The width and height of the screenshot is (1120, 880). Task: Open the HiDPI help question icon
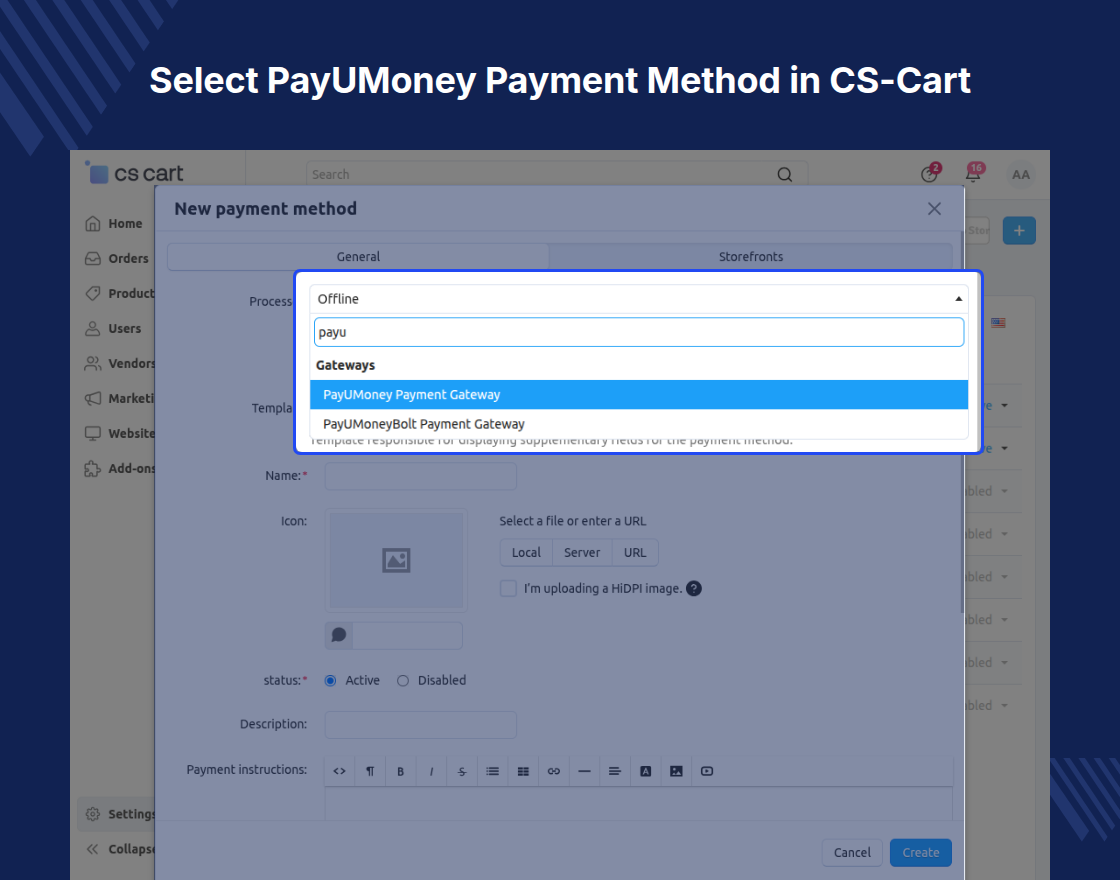(694, 589)
